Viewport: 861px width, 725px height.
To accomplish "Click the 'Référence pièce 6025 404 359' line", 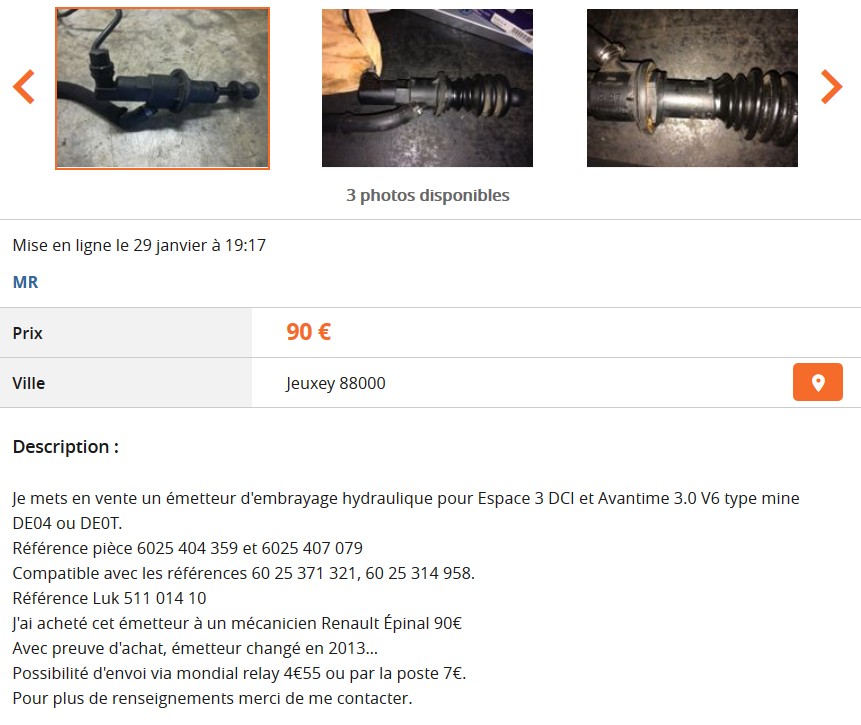I will pyautogui.click(x=187, y=548).
